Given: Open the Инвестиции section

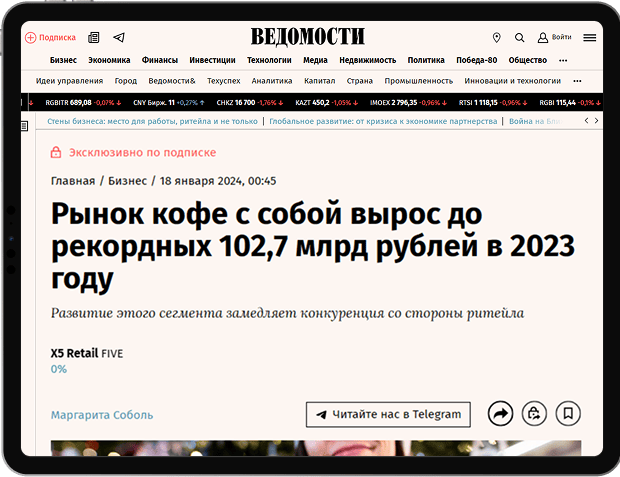Looking at the screenshot, I should click(212, 60).
